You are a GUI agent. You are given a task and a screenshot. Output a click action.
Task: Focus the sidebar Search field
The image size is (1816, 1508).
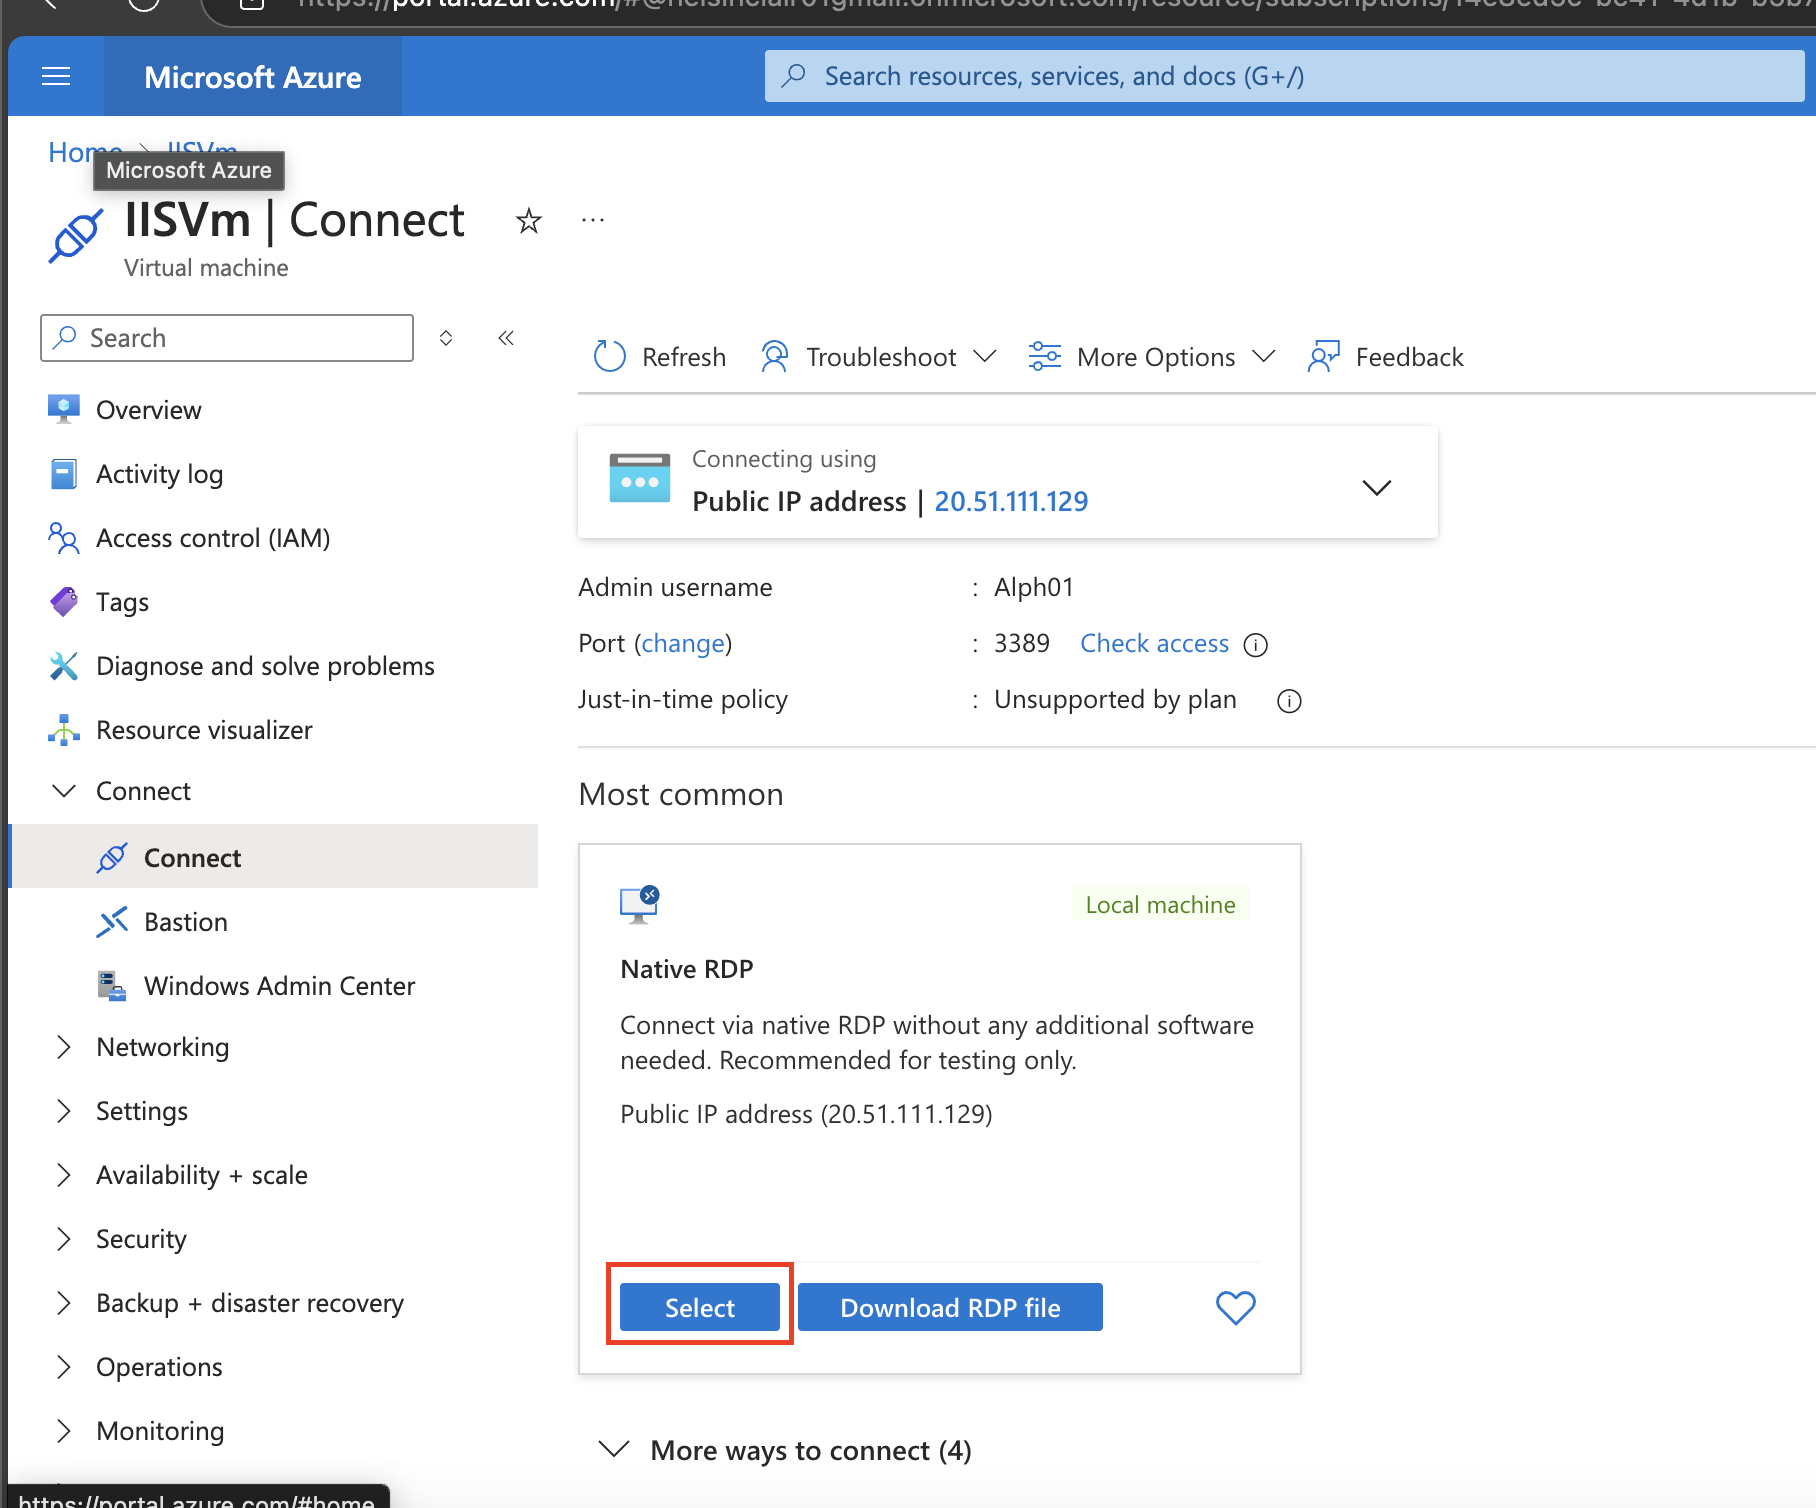[227, 338]
